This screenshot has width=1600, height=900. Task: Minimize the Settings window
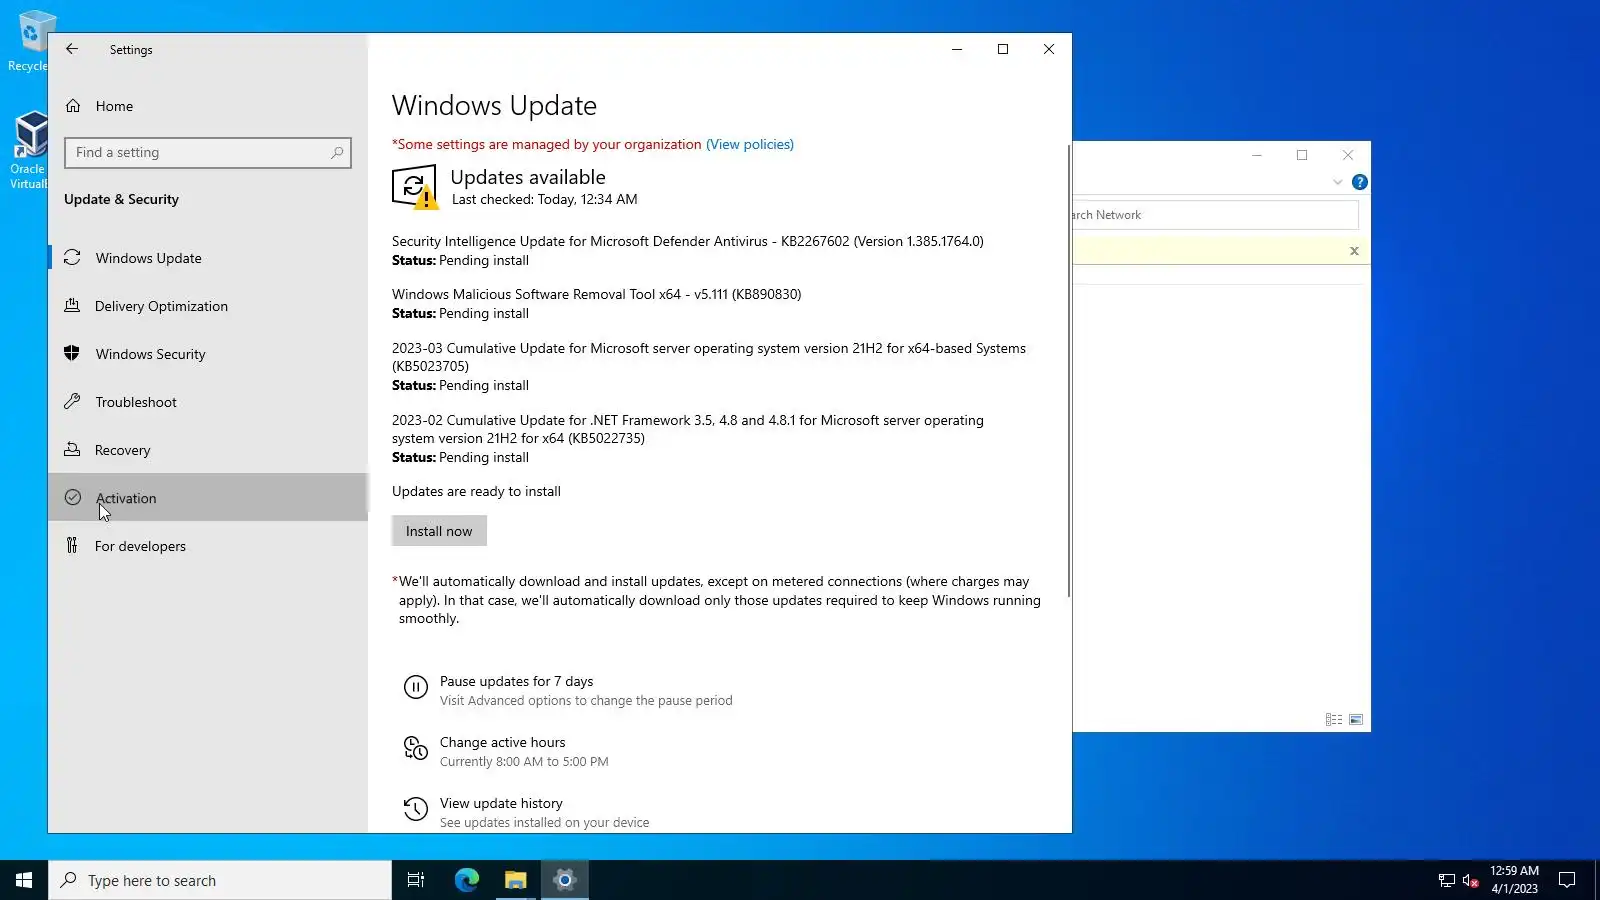tap(957, 49)
